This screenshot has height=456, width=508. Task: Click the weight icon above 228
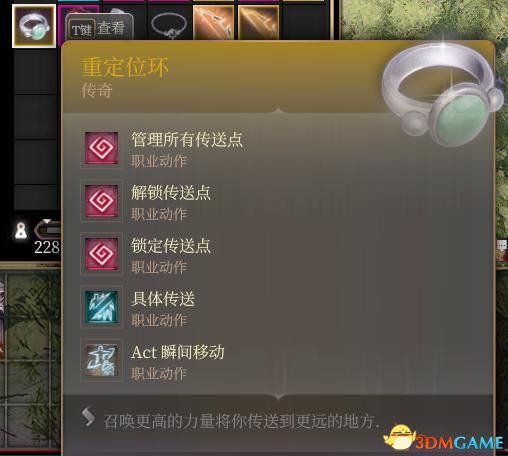click(x=21, y=231)
